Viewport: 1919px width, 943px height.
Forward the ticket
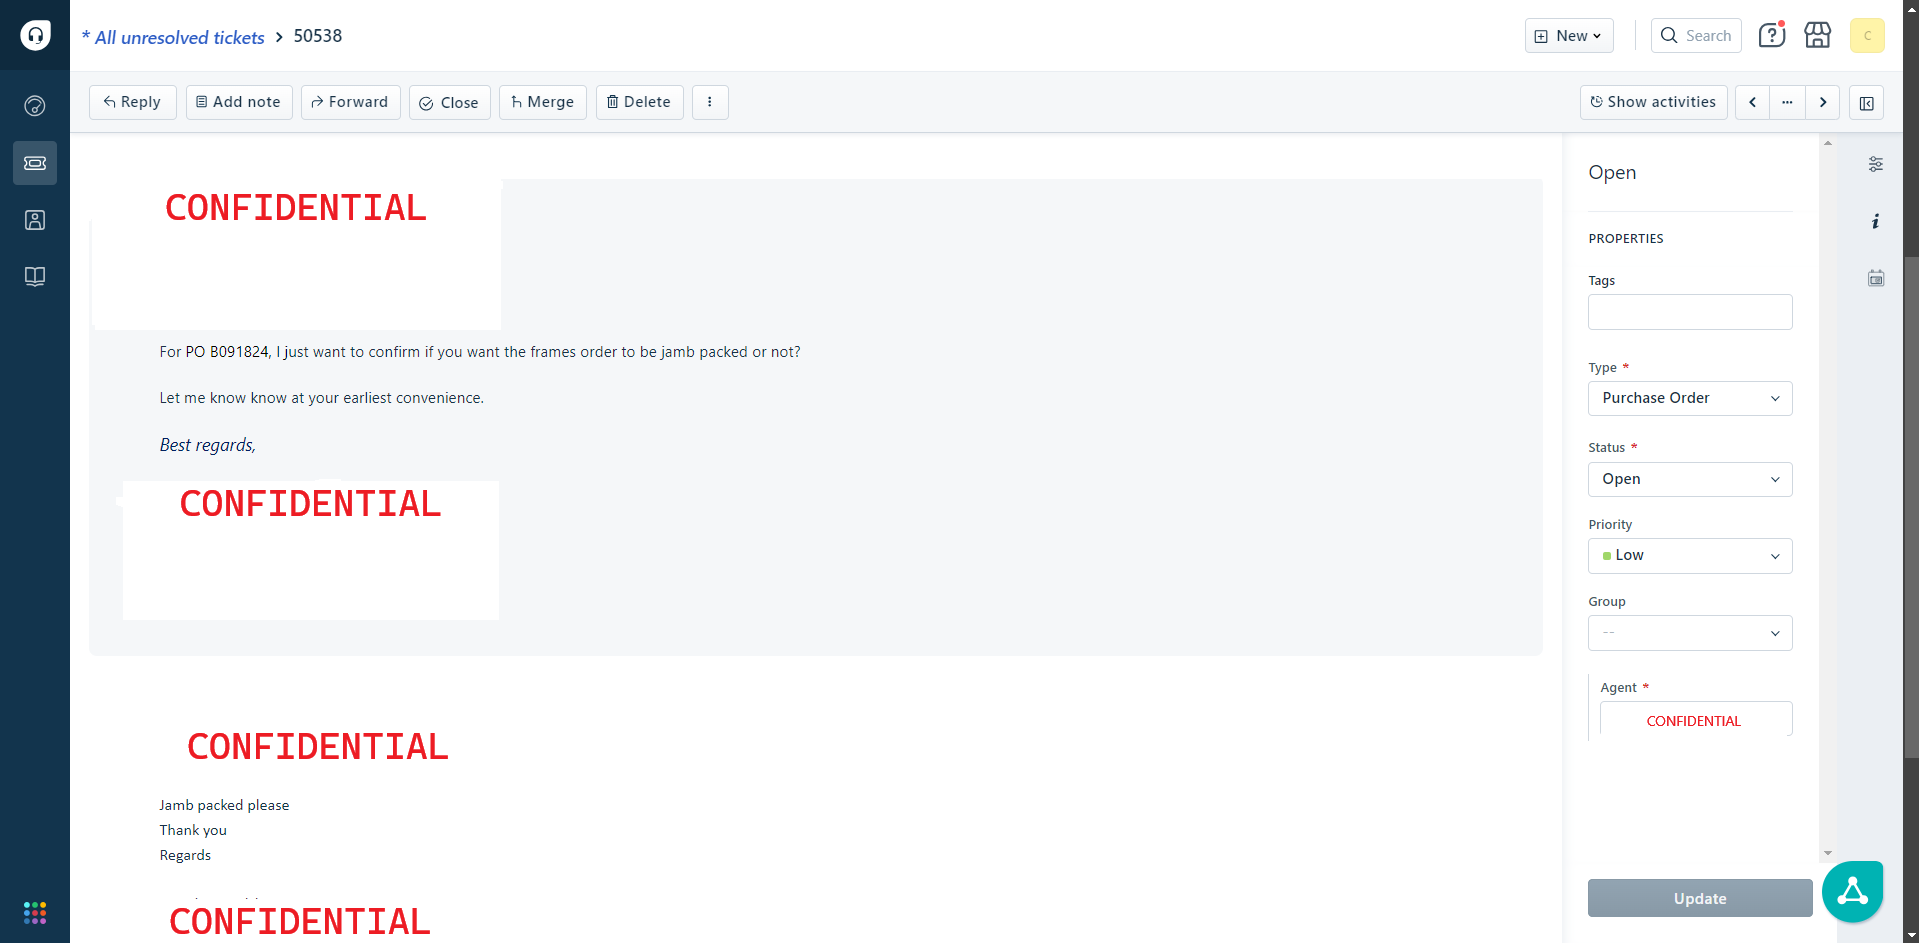(350, 102)
